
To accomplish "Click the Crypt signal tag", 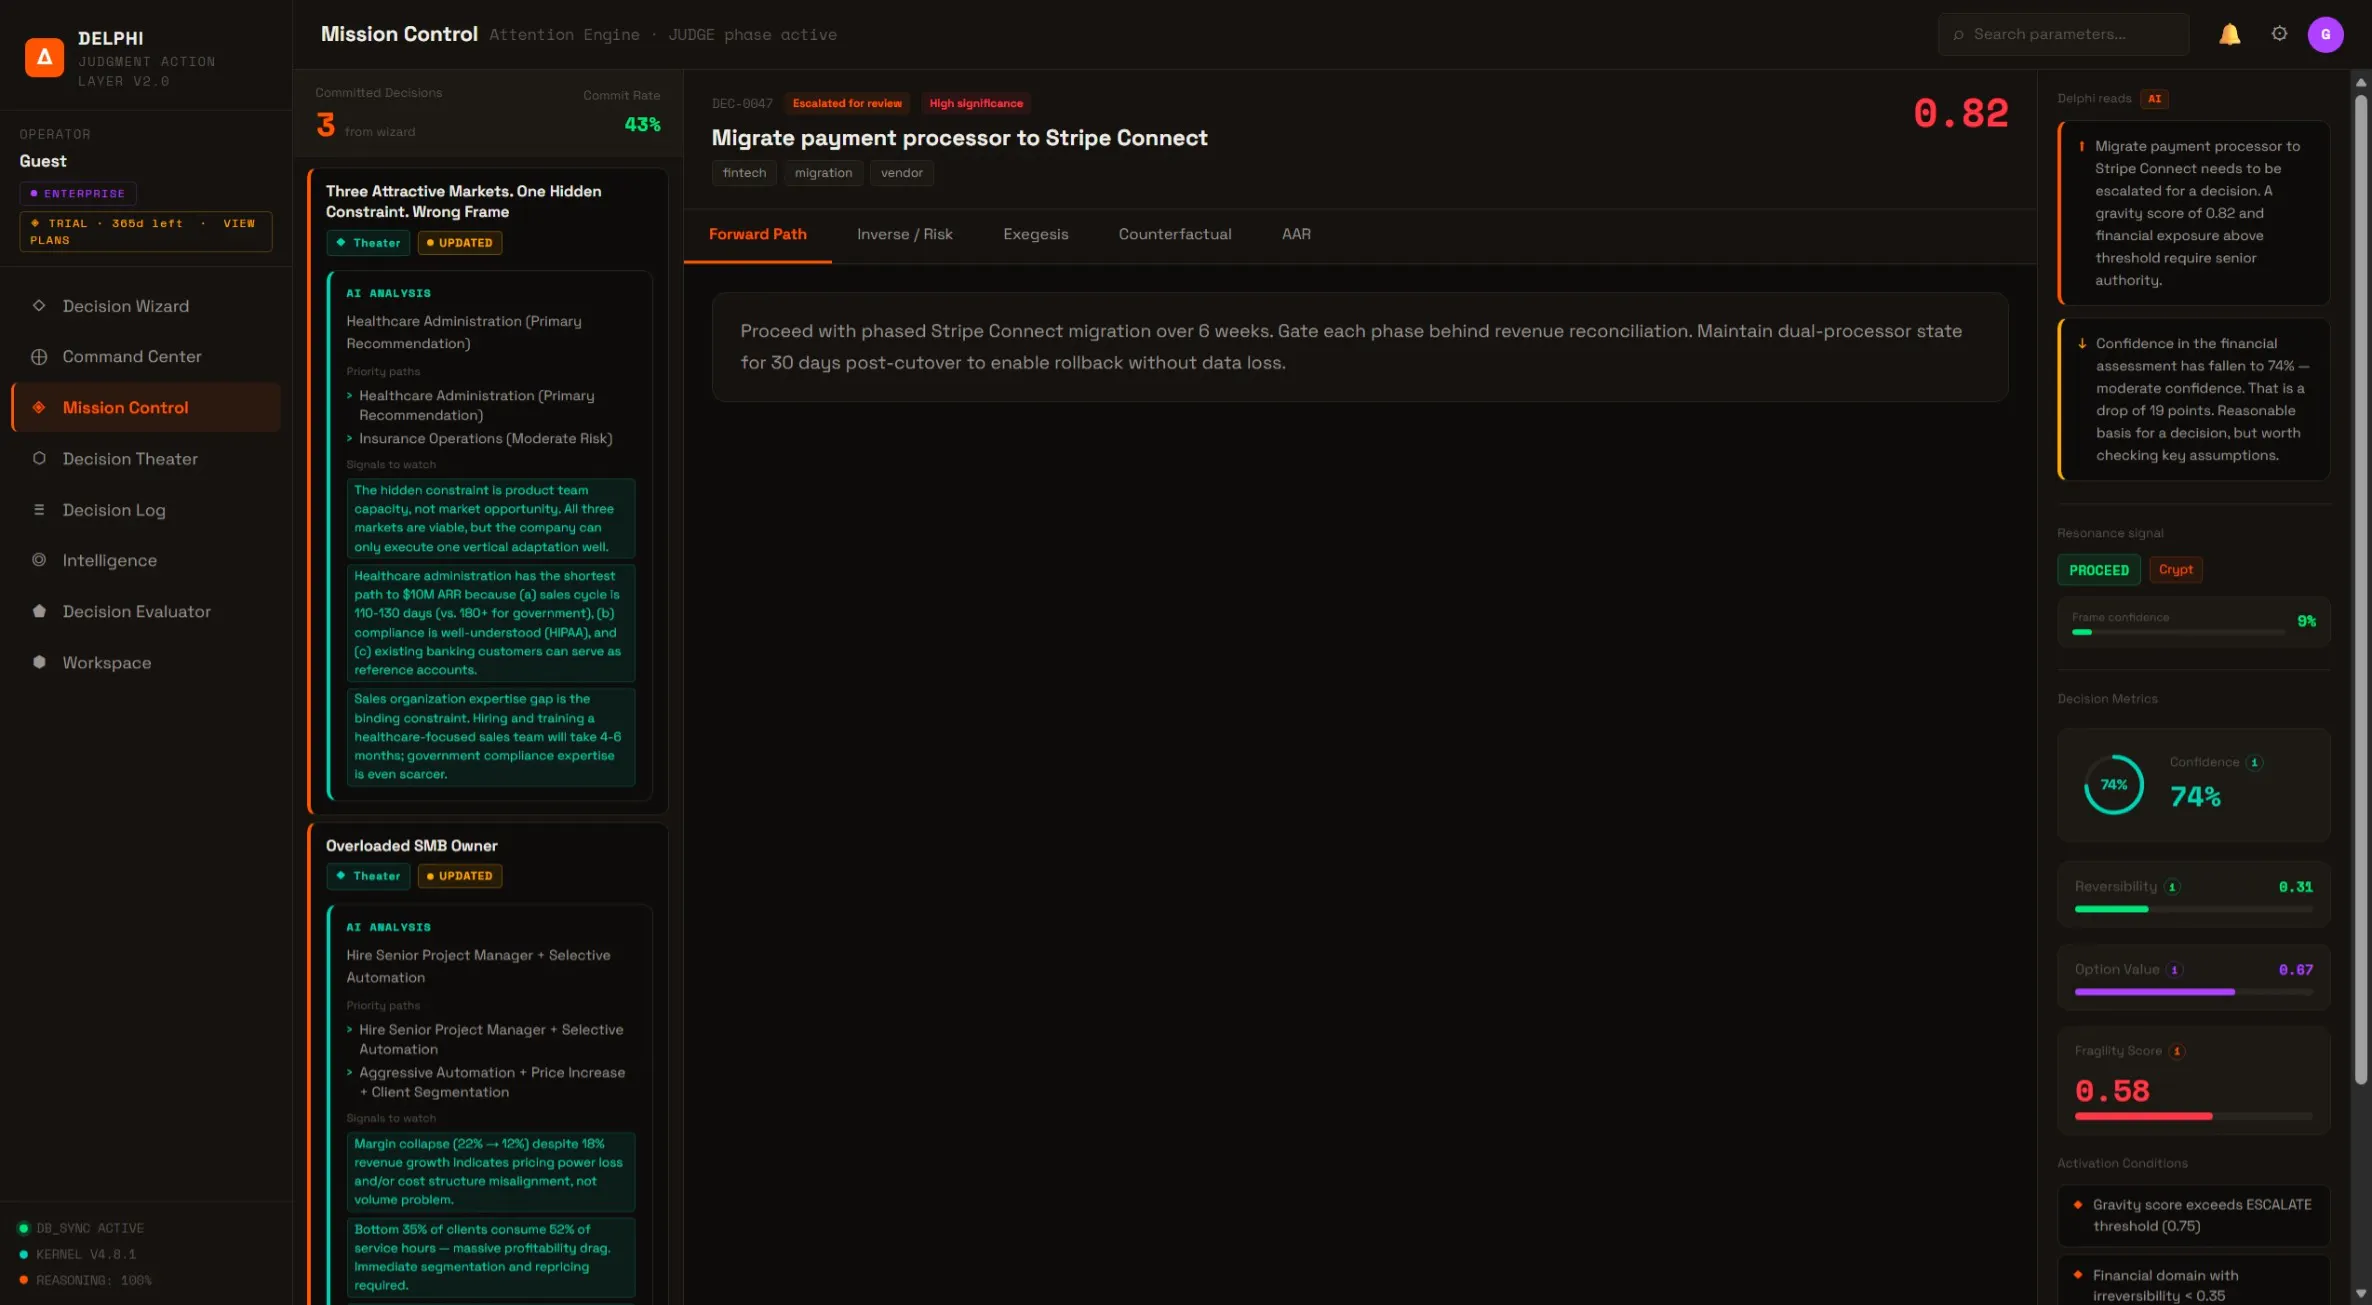I will 2175,570.
